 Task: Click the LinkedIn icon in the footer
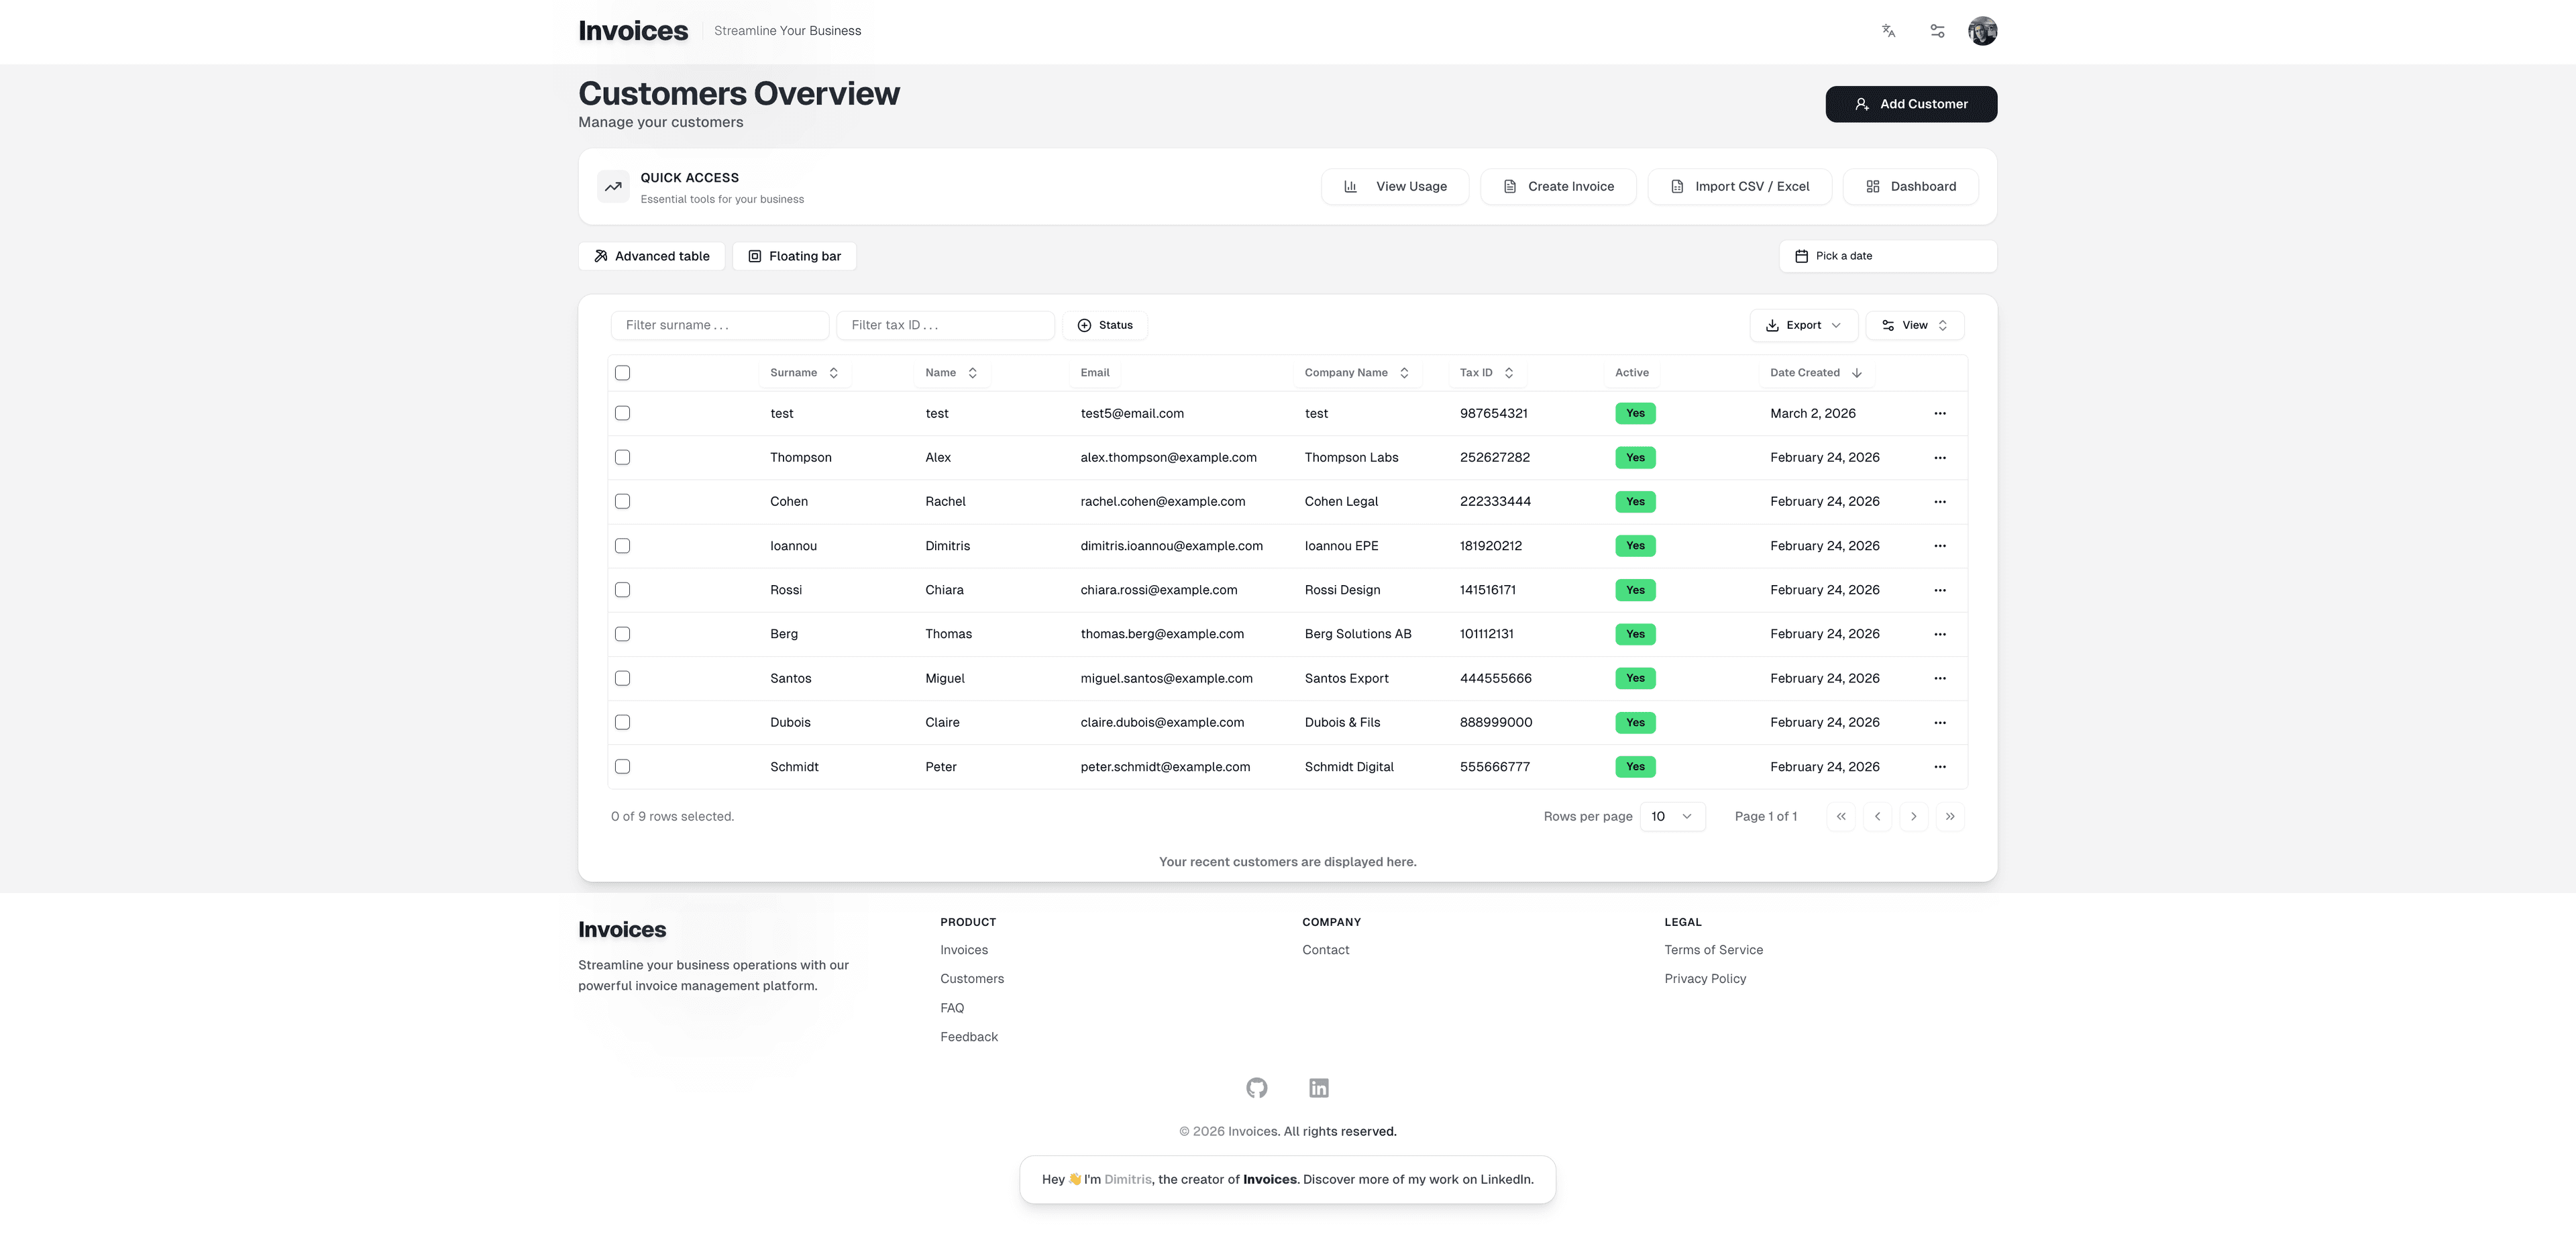1318,1087
